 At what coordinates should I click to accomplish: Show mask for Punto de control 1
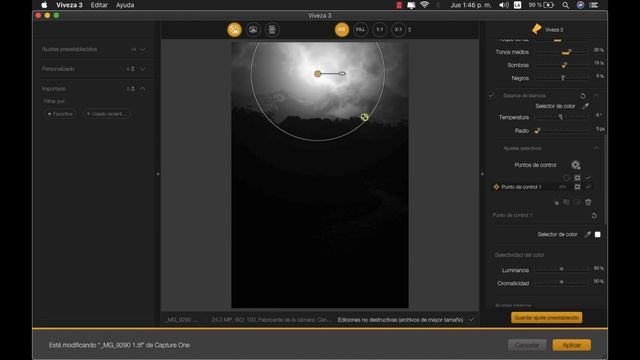[577, 187]
